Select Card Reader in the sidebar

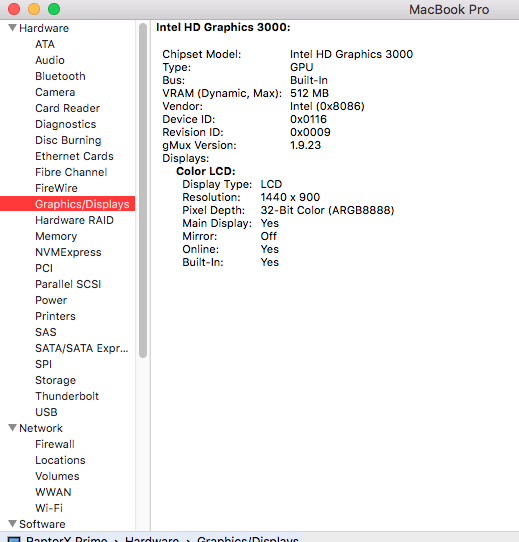[67, 108]
